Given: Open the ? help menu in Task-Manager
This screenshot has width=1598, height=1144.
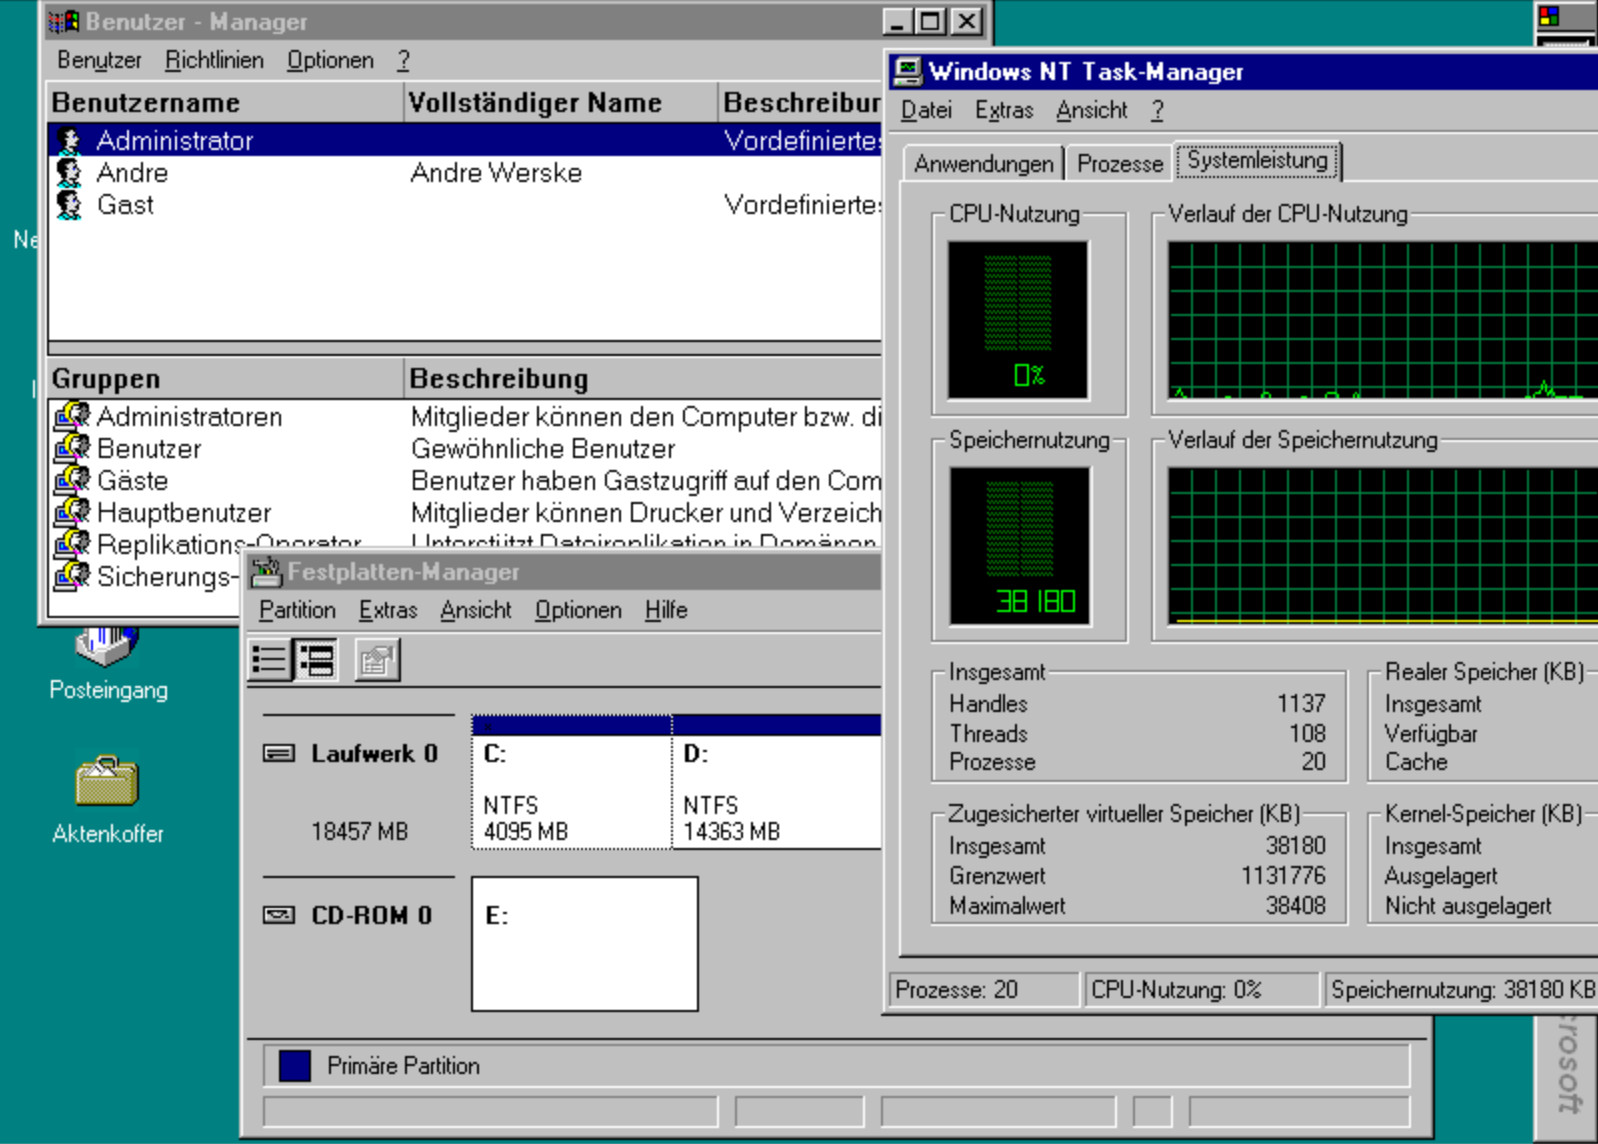Looking at the screenshot, I should tap(1157, 110).
